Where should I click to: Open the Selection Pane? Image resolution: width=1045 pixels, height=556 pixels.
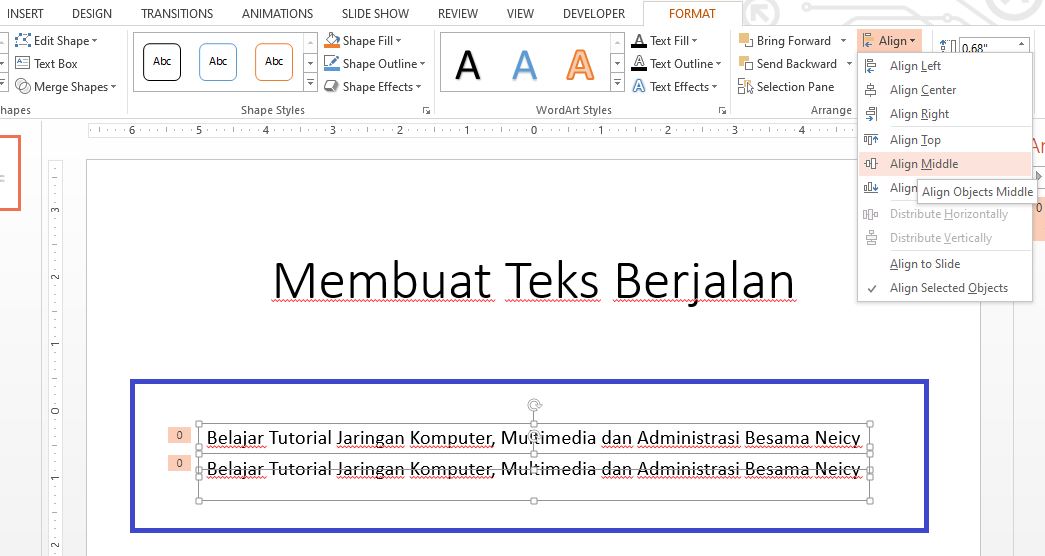pos(786,87)
